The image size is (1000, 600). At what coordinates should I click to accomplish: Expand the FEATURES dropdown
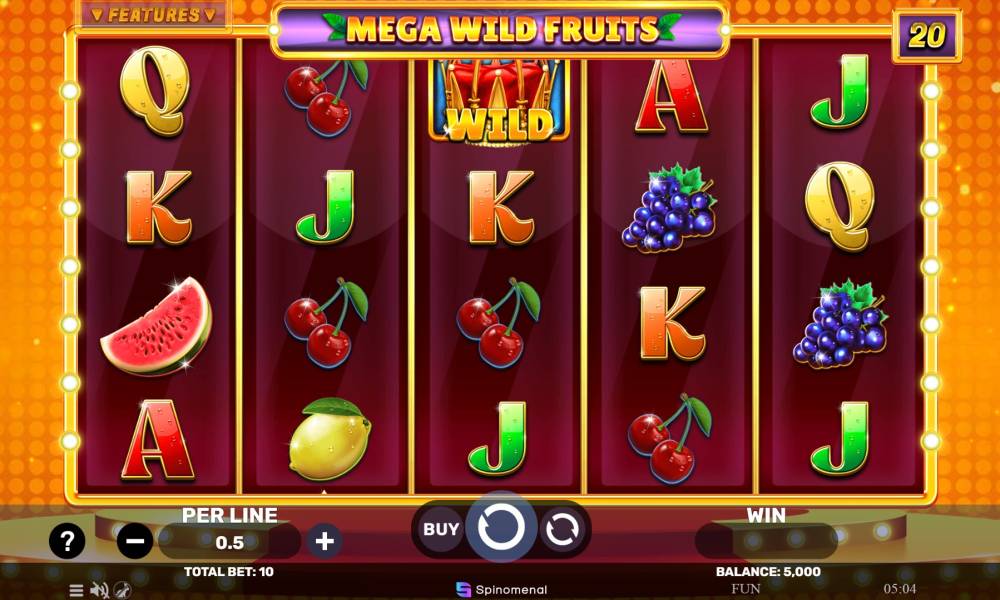click(x=153, y=15)
